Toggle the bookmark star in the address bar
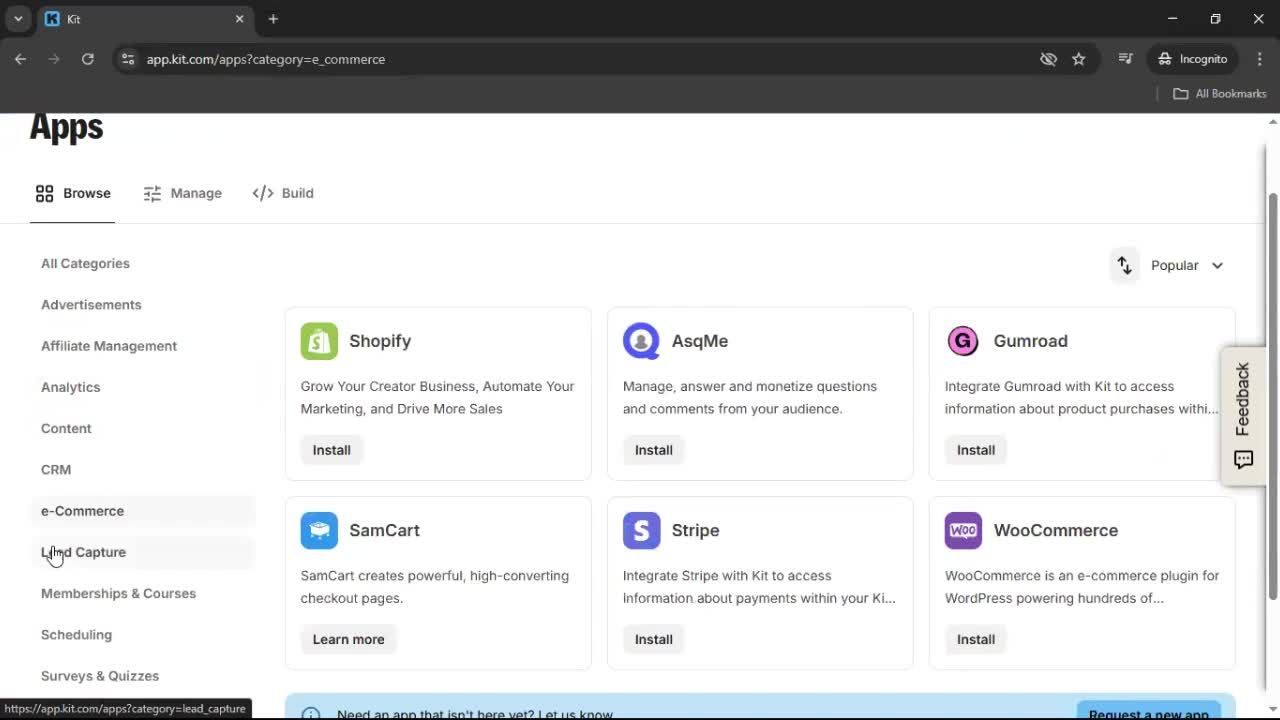The height and width of the screenshot is (720, 1280). (1079, 59)
